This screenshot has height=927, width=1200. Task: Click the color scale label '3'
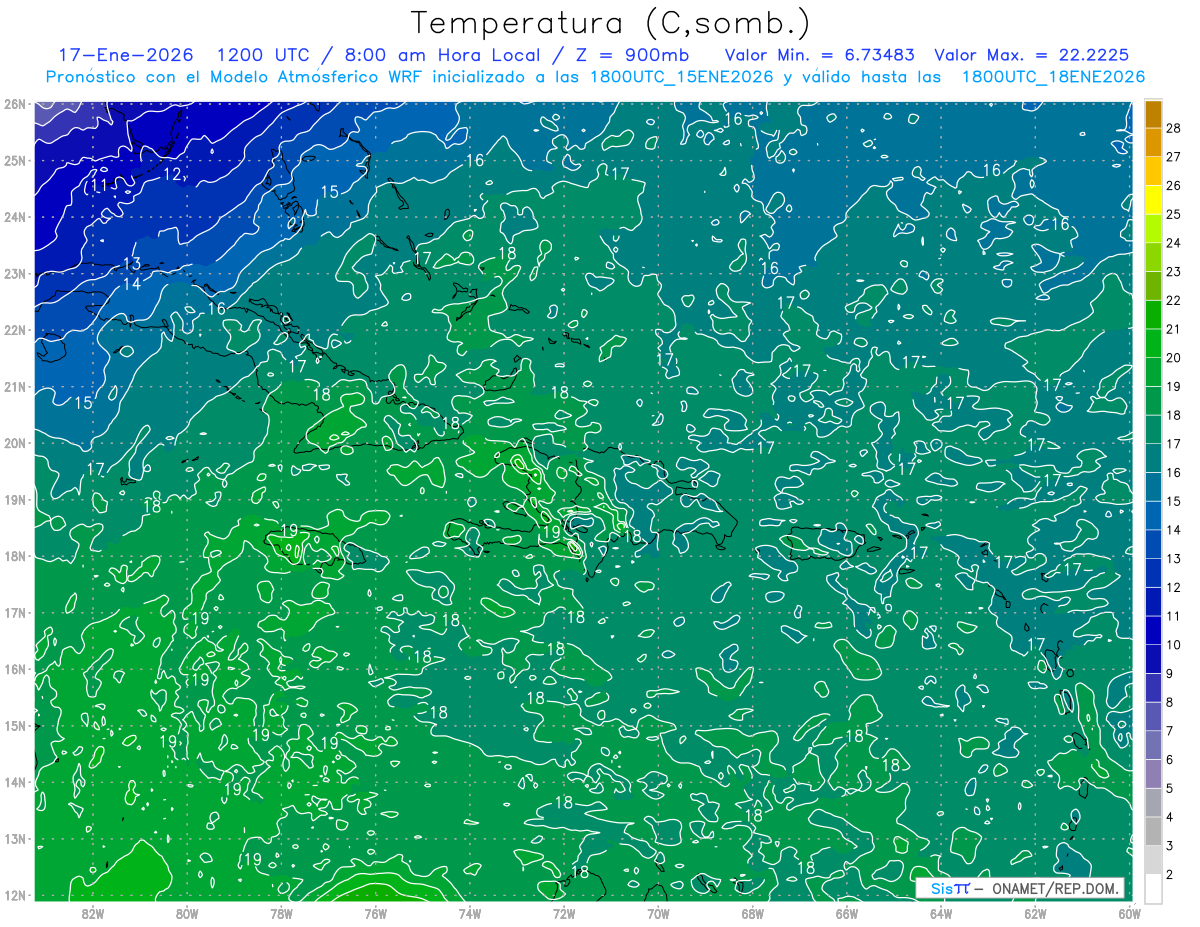[x=1170, y=845]
